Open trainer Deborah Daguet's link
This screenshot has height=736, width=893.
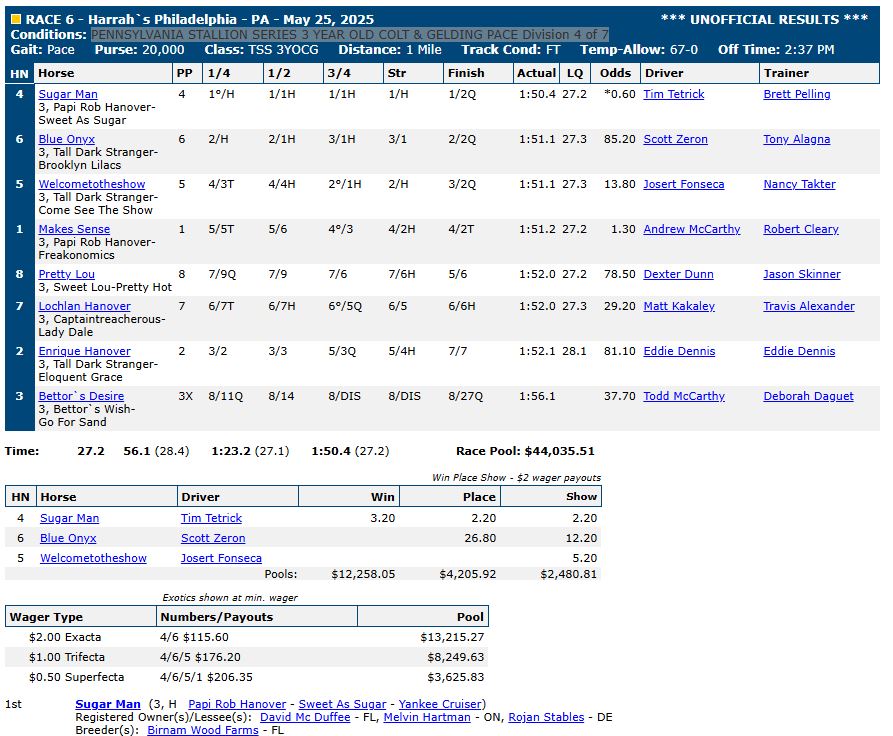pyautogui.click(x=808, y=396)
